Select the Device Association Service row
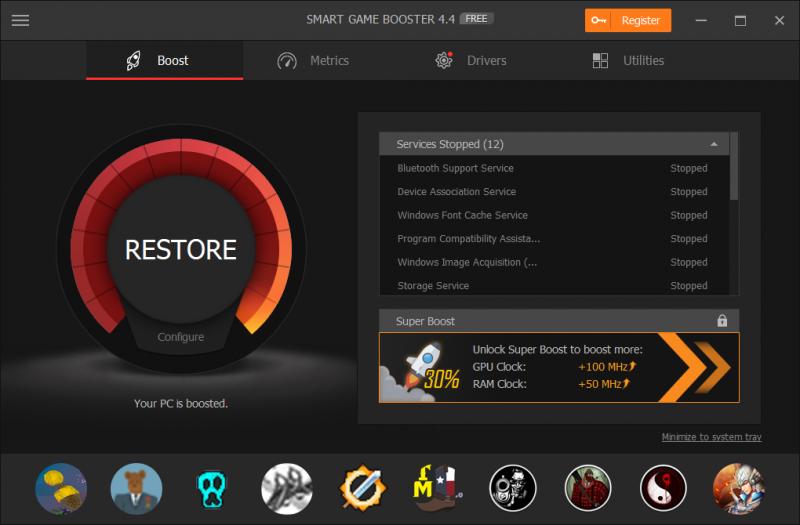This screenshot has width=800, height=525. [x=555, y=191]
